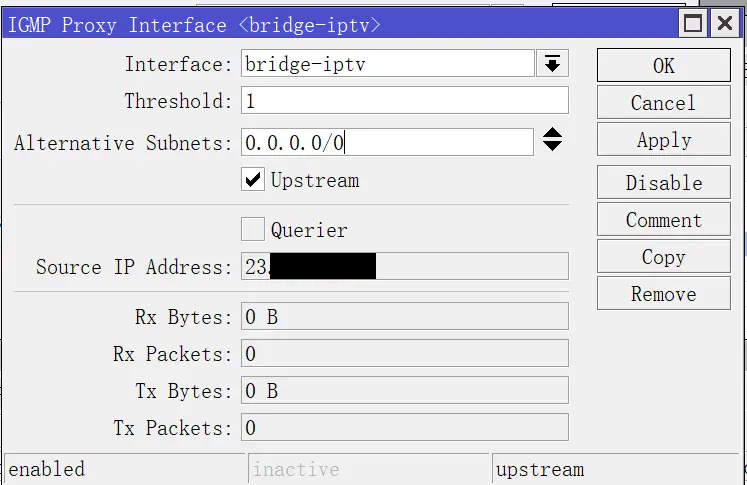Click the down arrow beside Alternative Subnets
Screen dimensions: 747x485
pos(552,146)
